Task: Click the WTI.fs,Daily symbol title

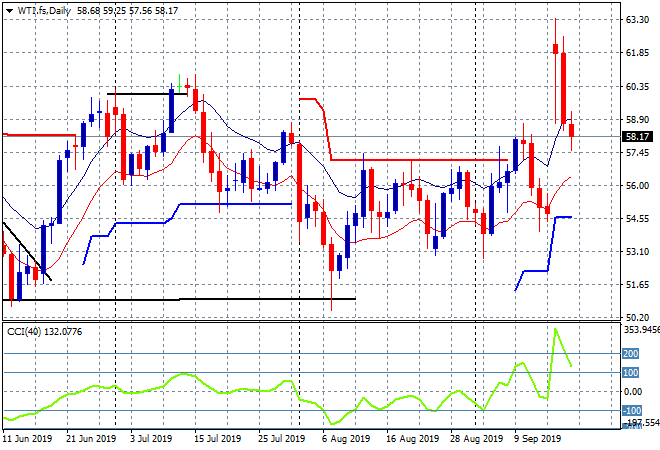Action: pos(44,11)
